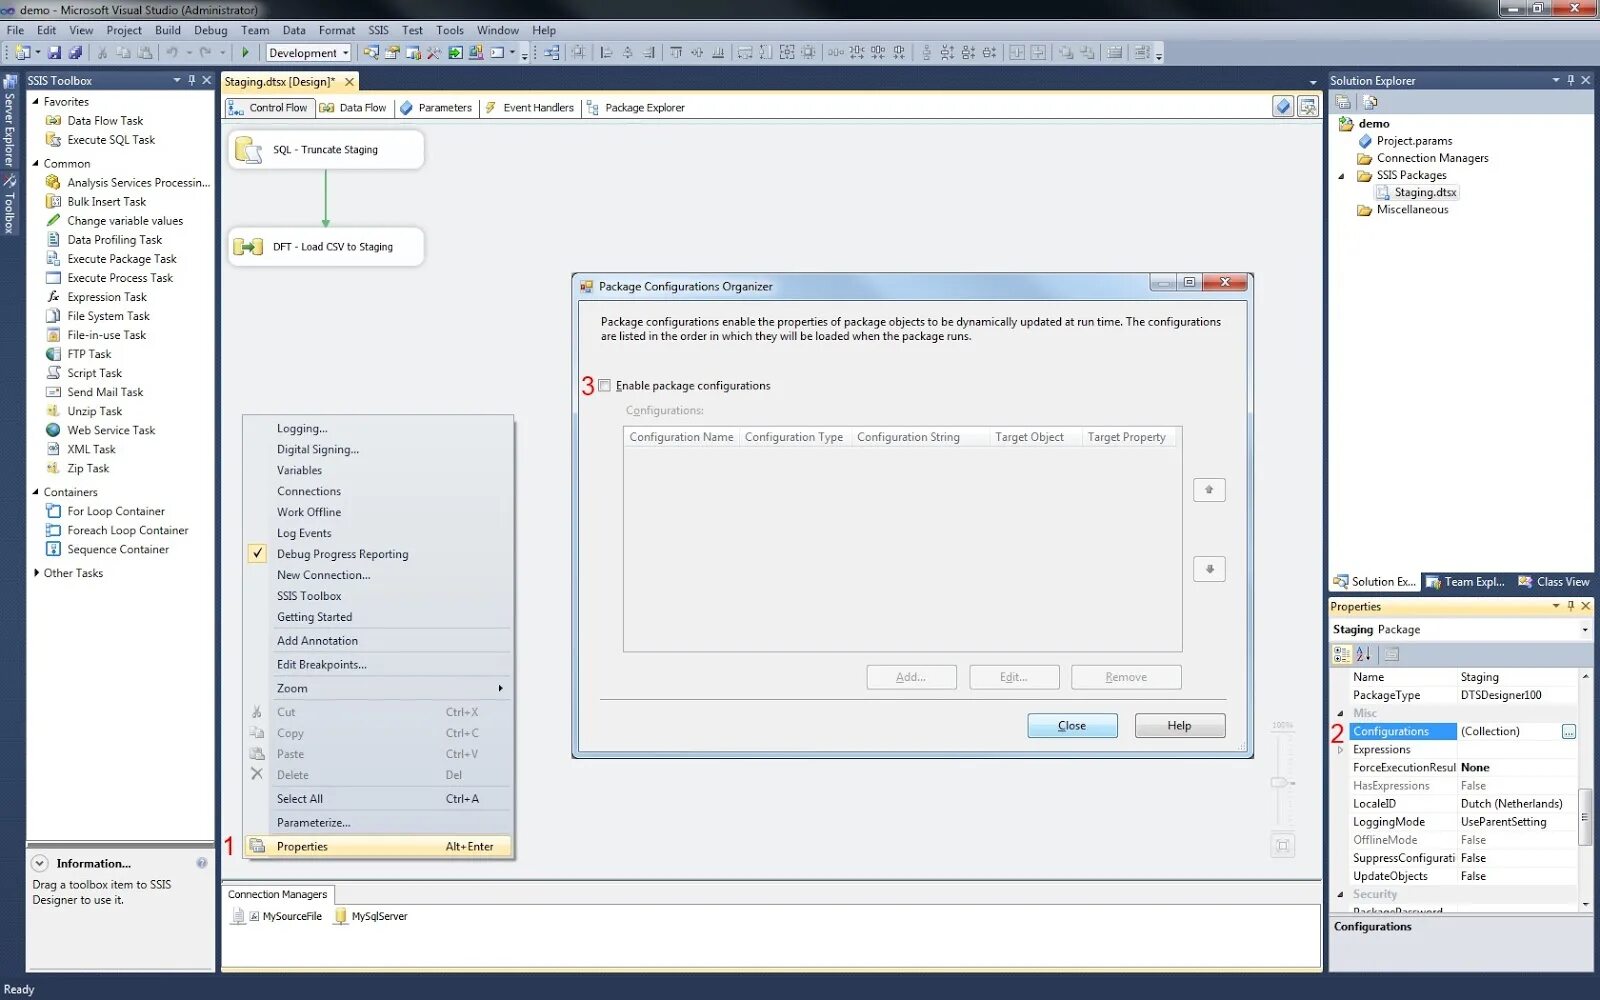Click the Show All Files icon in Solution Explorer
Screen dimensions: 1600x1000
(x=1371, y=102)
